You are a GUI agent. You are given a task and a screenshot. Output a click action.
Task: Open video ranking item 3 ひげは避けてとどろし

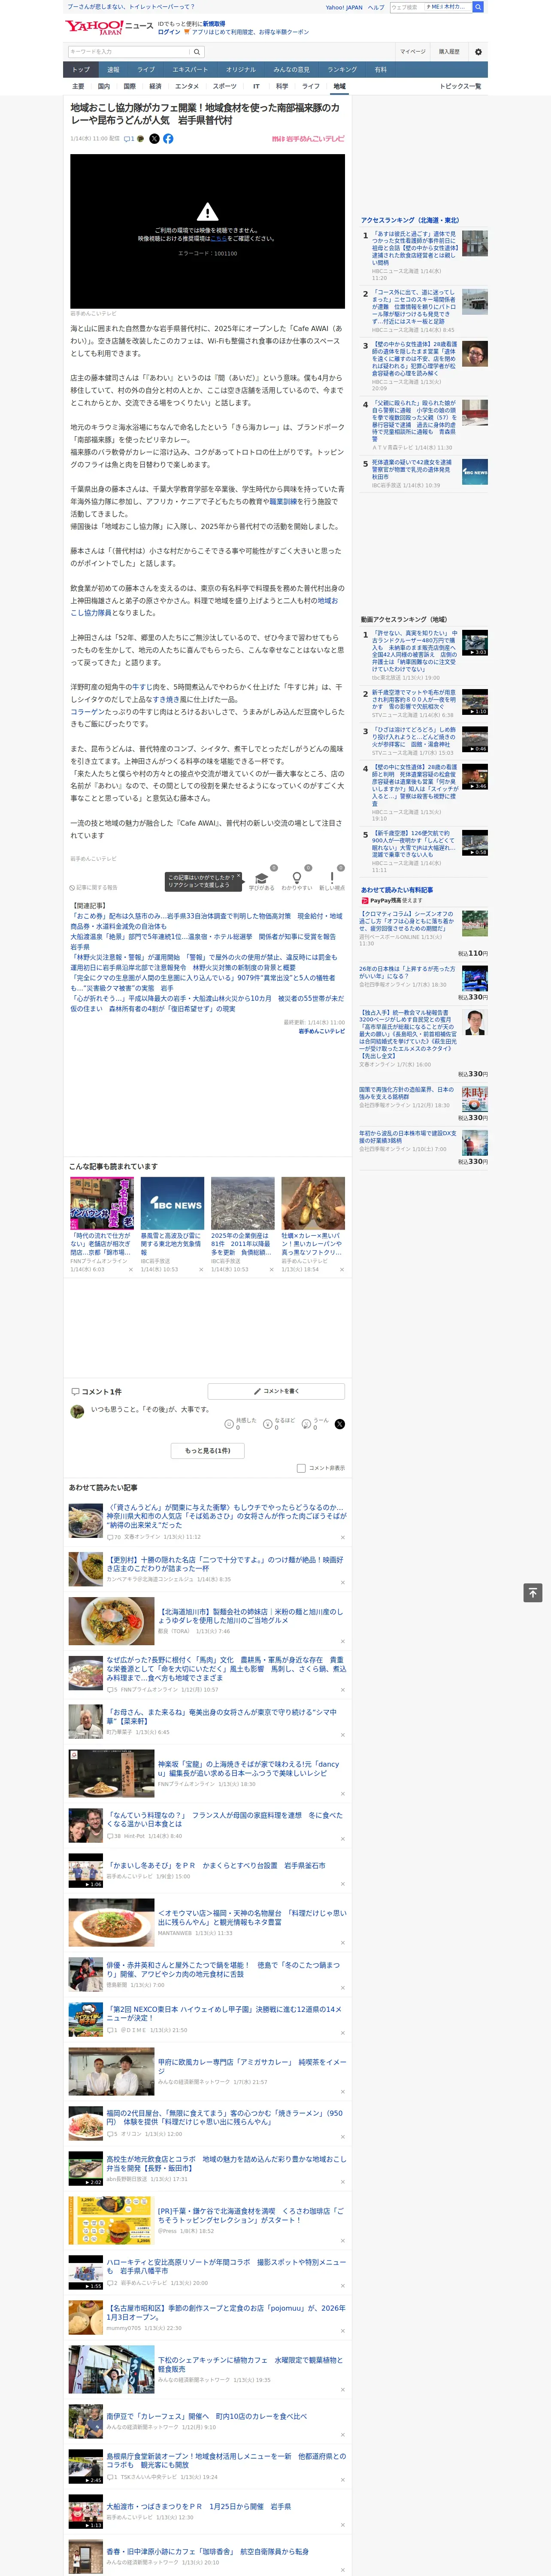click(x=414, y=737)
